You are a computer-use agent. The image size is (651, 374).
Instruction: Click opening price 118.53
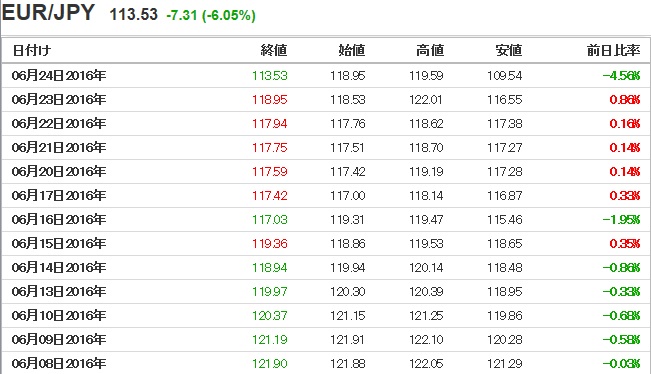click(x=348, y=100)
